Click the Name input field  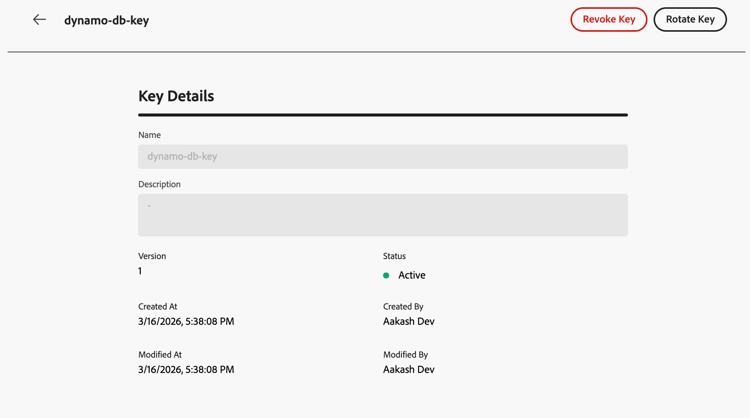382,156
